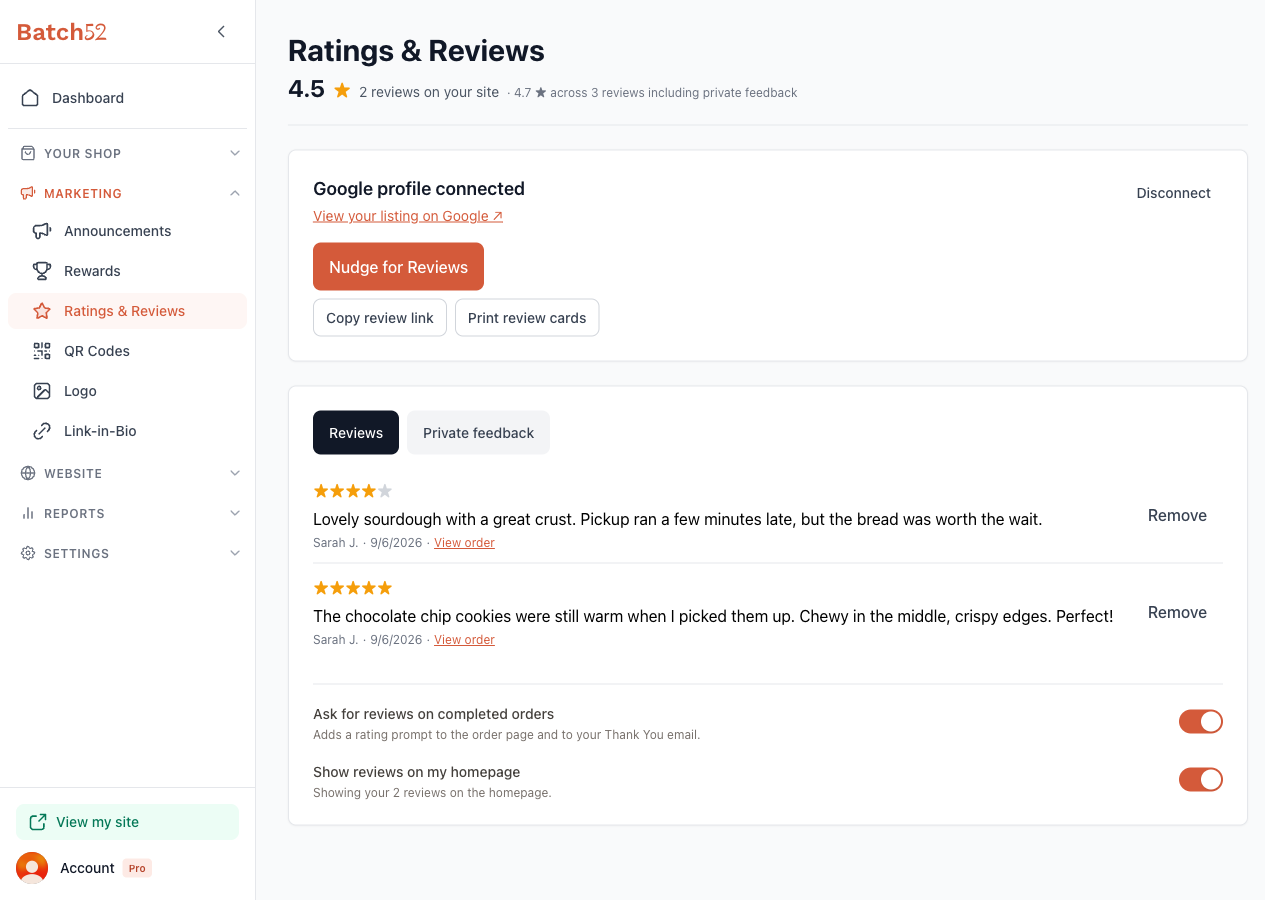
Task: Collapse the sidebar with the chevron arrow
Action: coord(221,32)
